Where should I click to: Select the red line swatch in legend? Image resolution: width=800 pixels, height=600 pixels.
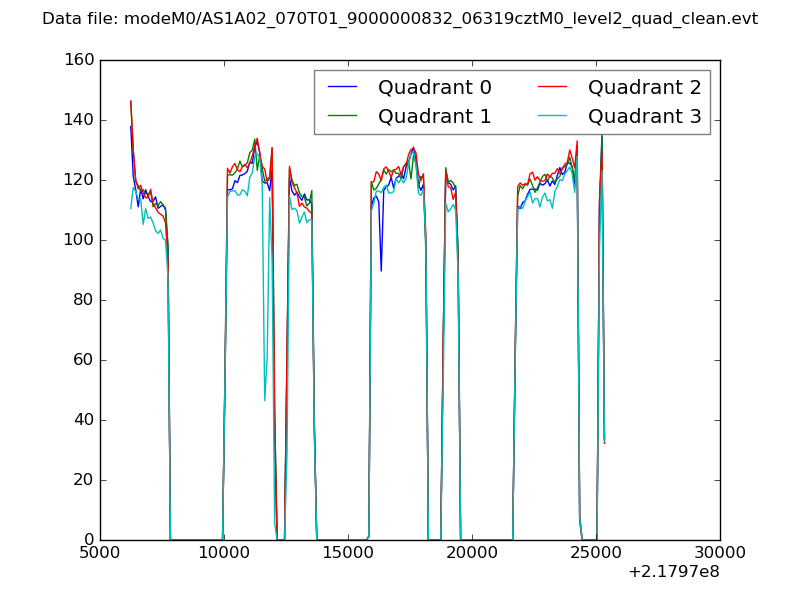click(x=552, y=87)
